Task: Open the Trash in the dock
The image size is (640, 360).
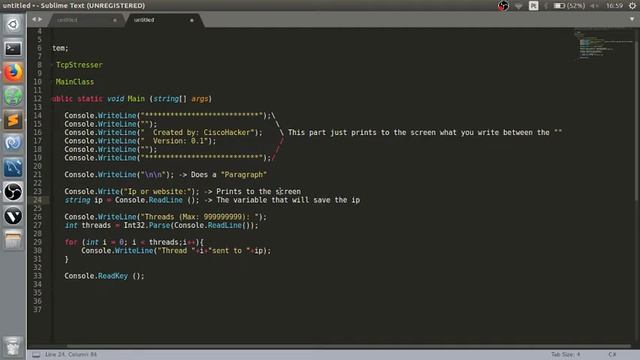Action: click(13, 347)
